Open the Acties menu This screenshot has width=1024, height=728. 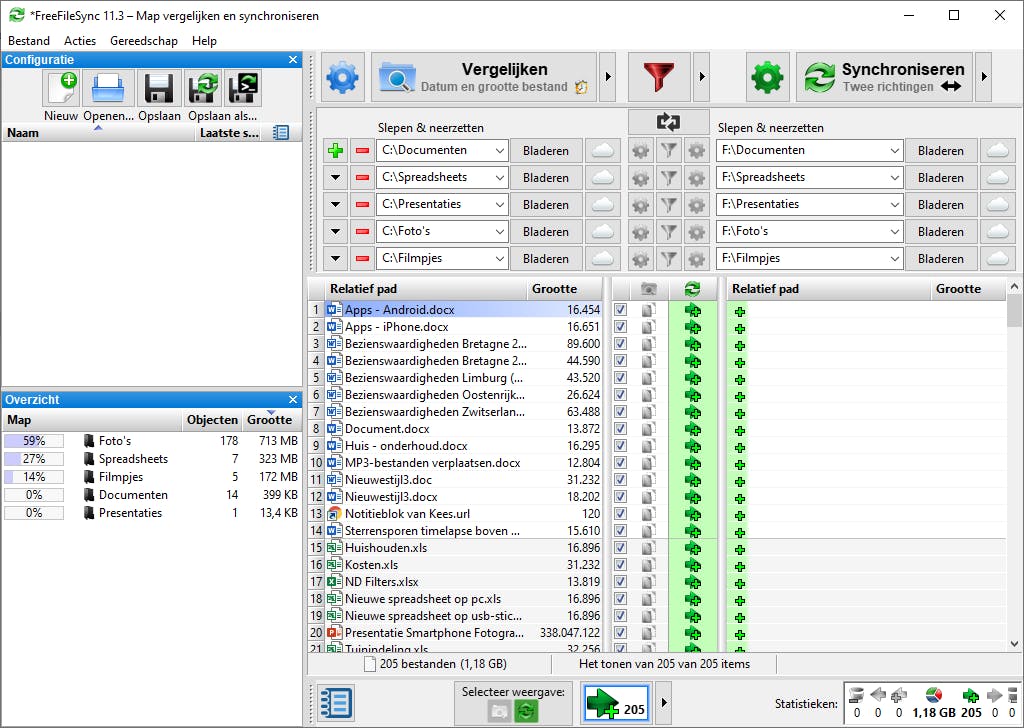point(80,40)
